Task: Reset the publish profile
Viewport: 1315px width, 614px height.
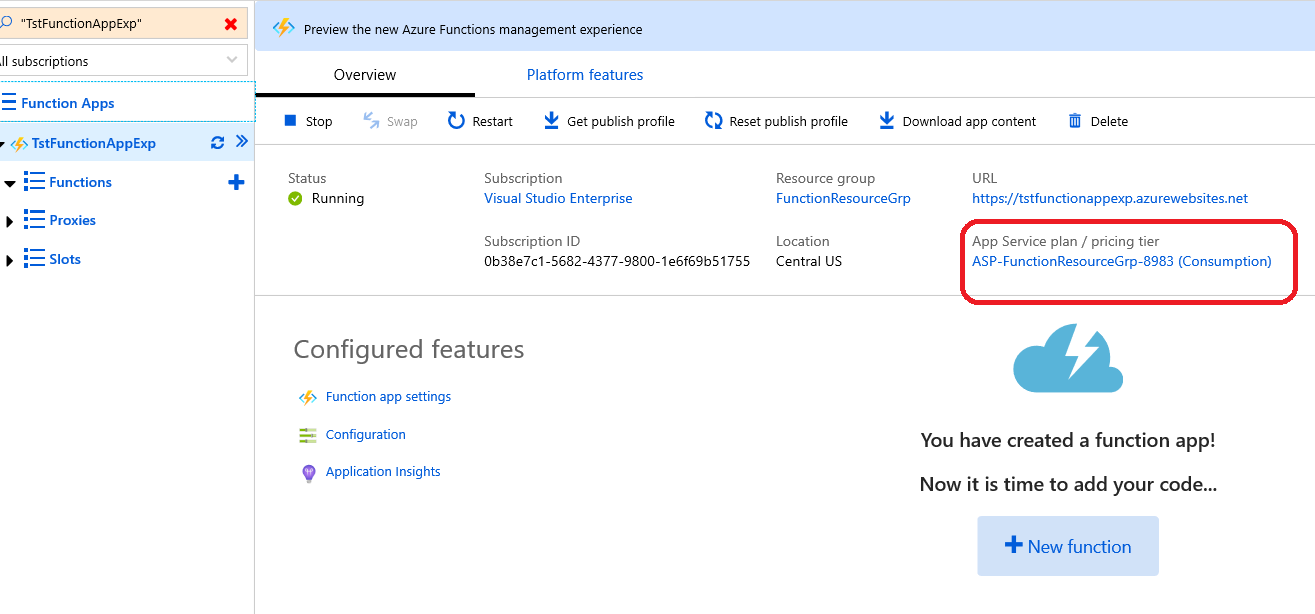Action: coord(776,121)
